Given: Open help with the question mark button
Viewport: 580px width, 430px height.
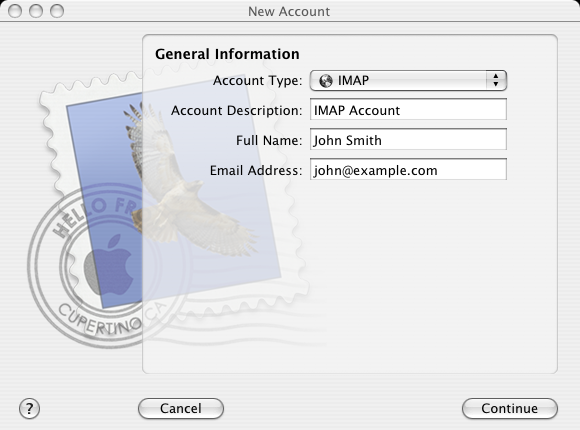Looking at the screenshot, I should 29,409.
